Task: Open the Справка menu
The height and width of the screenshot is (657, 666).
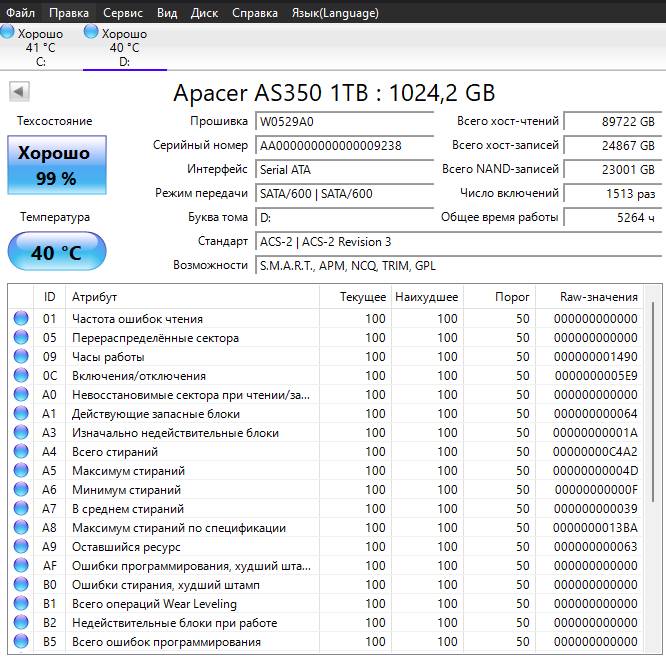Action: pyautogui.click(x=255, y=13)
